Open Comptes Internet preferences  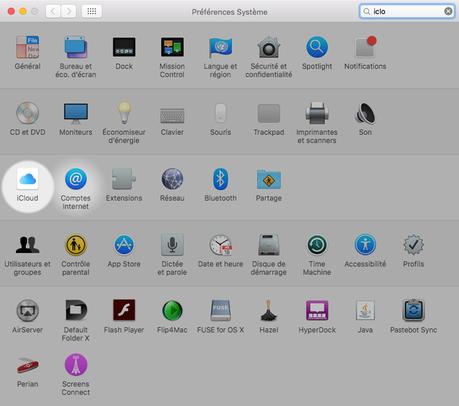coord(76,189)
